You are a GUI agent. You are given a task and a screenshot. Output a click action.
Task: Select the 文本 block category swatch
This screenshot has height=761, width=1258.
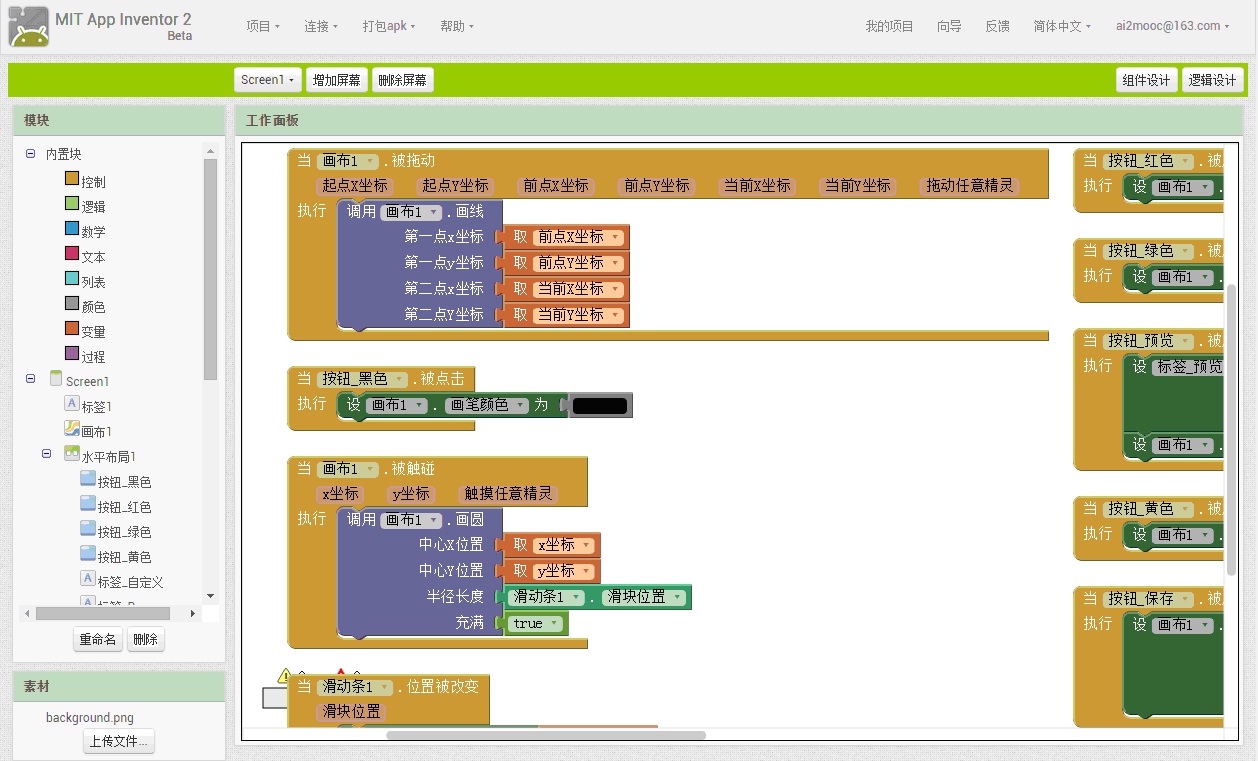tap(72, 254)
